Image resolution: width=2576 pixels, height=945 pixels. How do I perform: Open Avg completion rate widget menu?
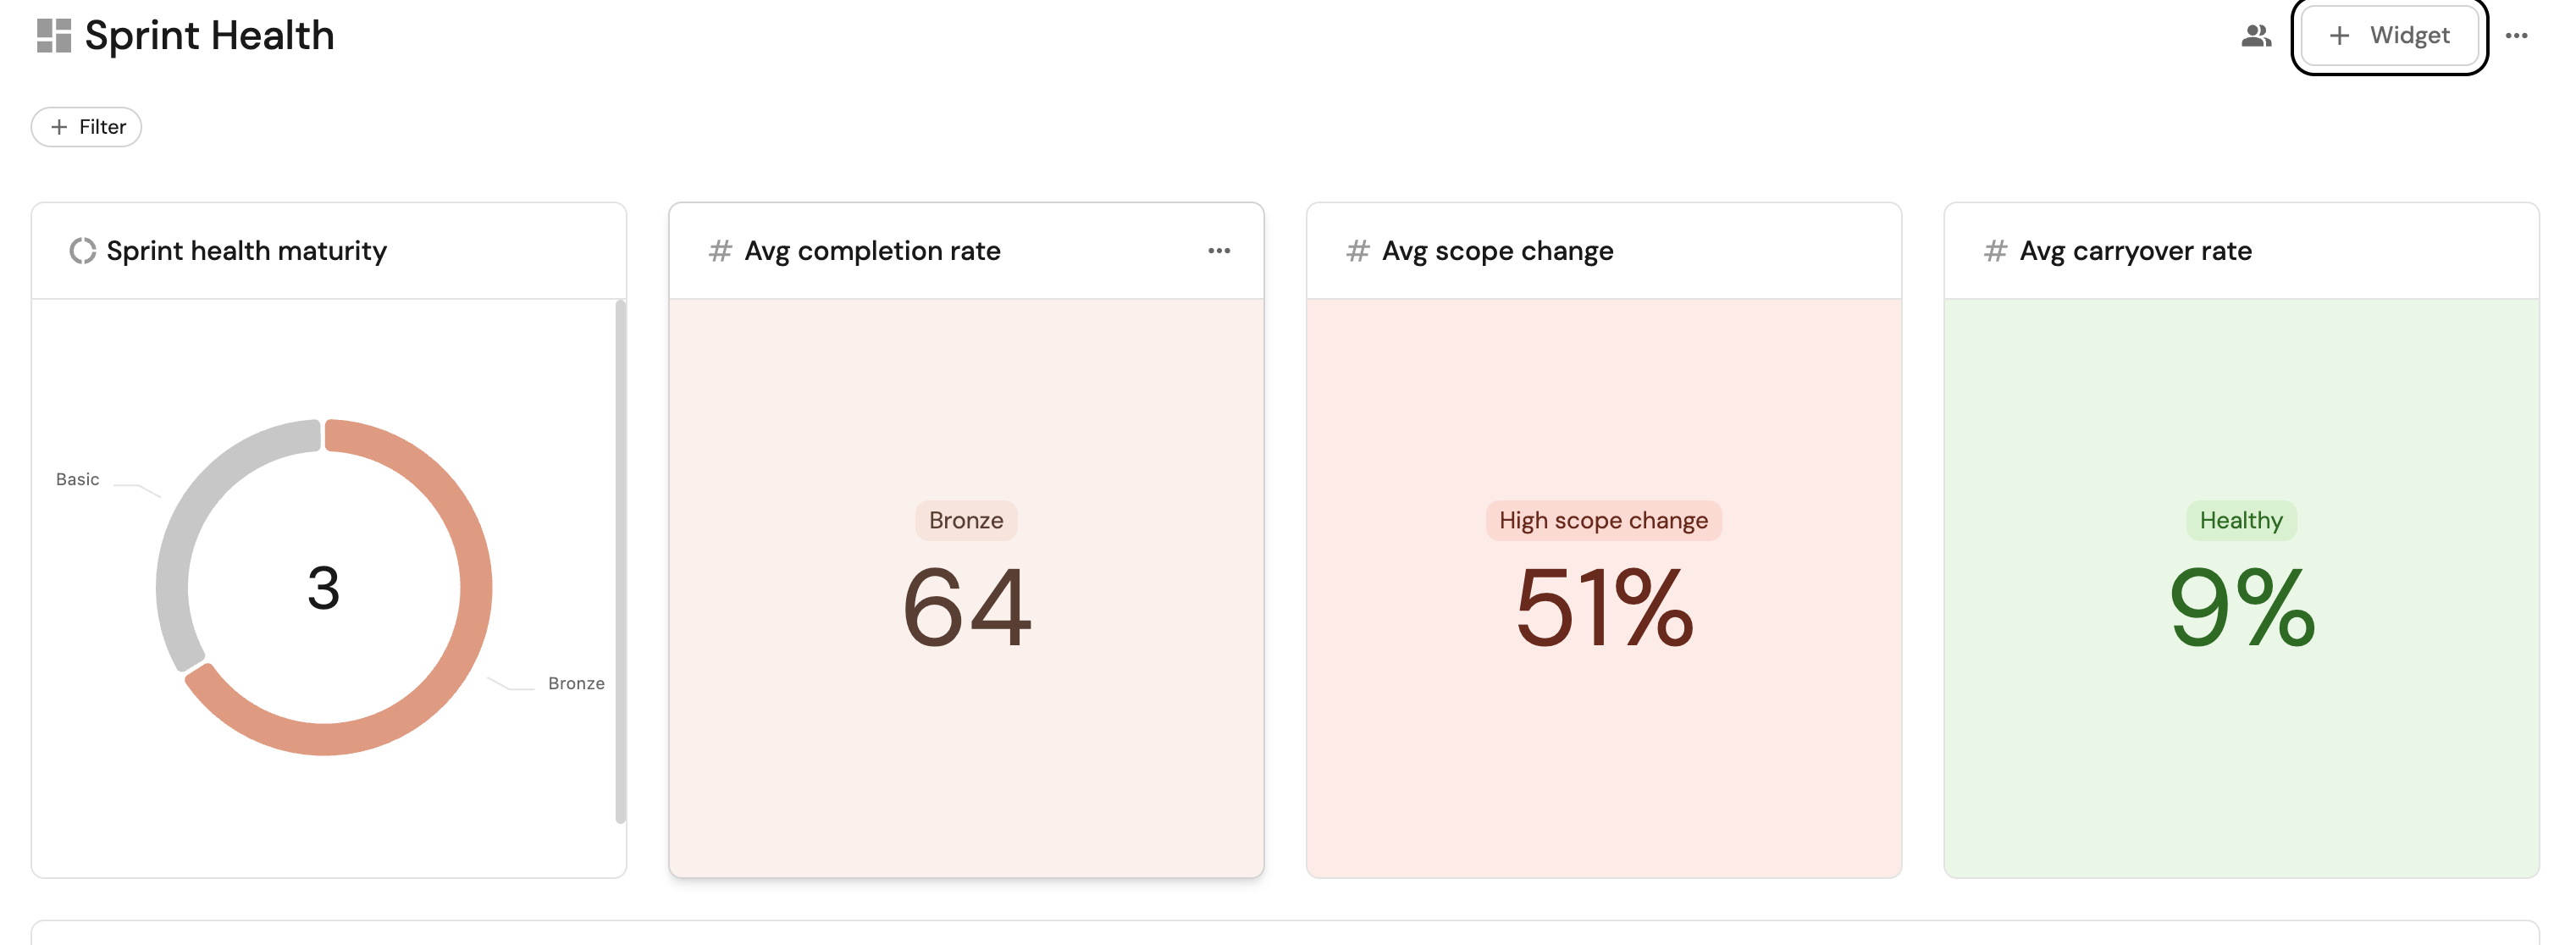click(1218, 251)
